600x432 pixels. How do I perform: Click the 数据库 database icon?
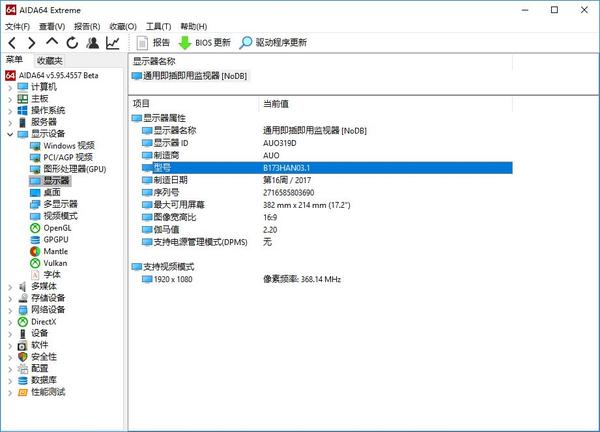pyautogui.click(x=23, y=381)
